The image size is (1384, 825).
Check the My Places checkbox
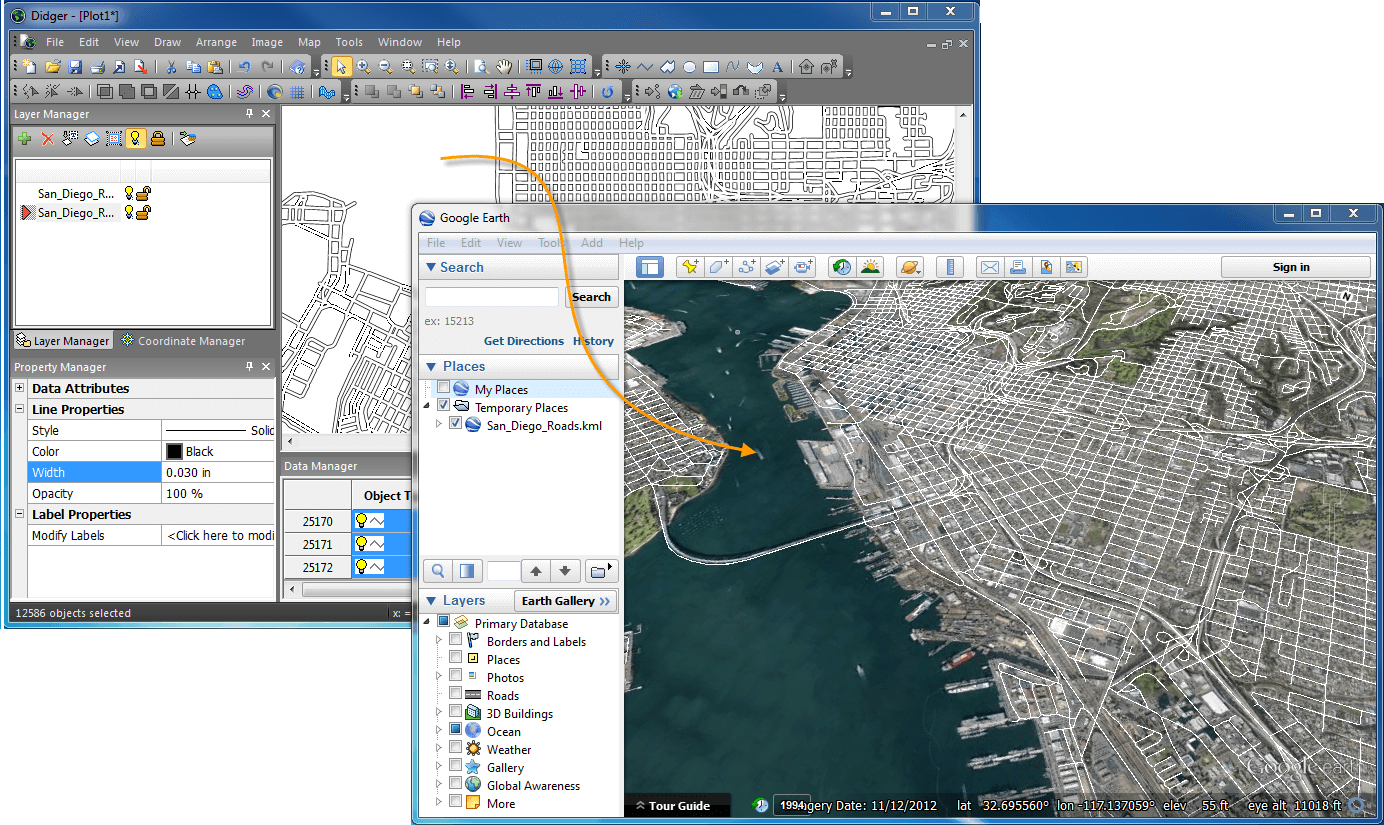pyautogui.click(x=443, y=388)
